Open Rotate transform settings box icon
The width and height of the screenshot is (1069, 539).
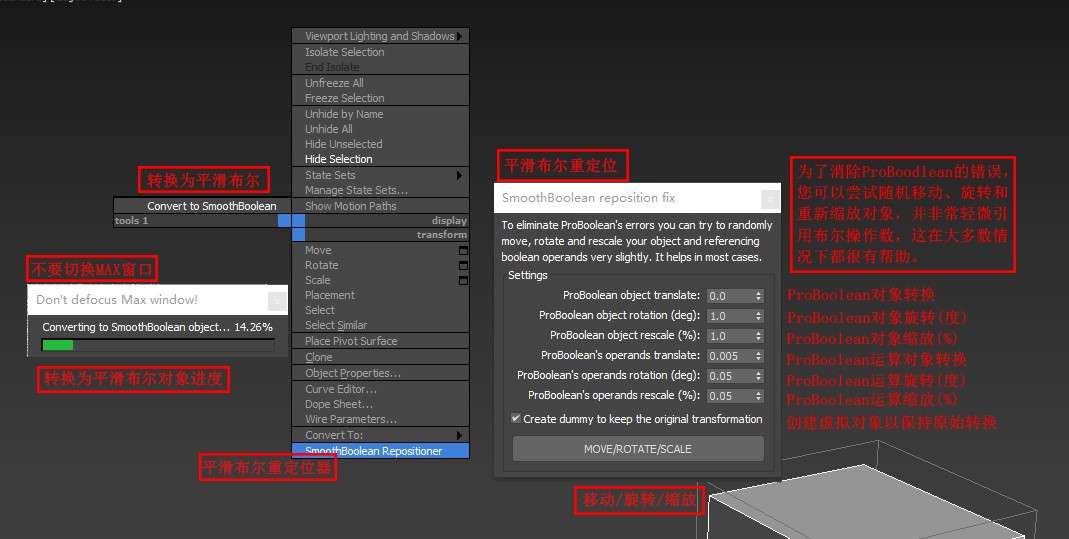463,265
